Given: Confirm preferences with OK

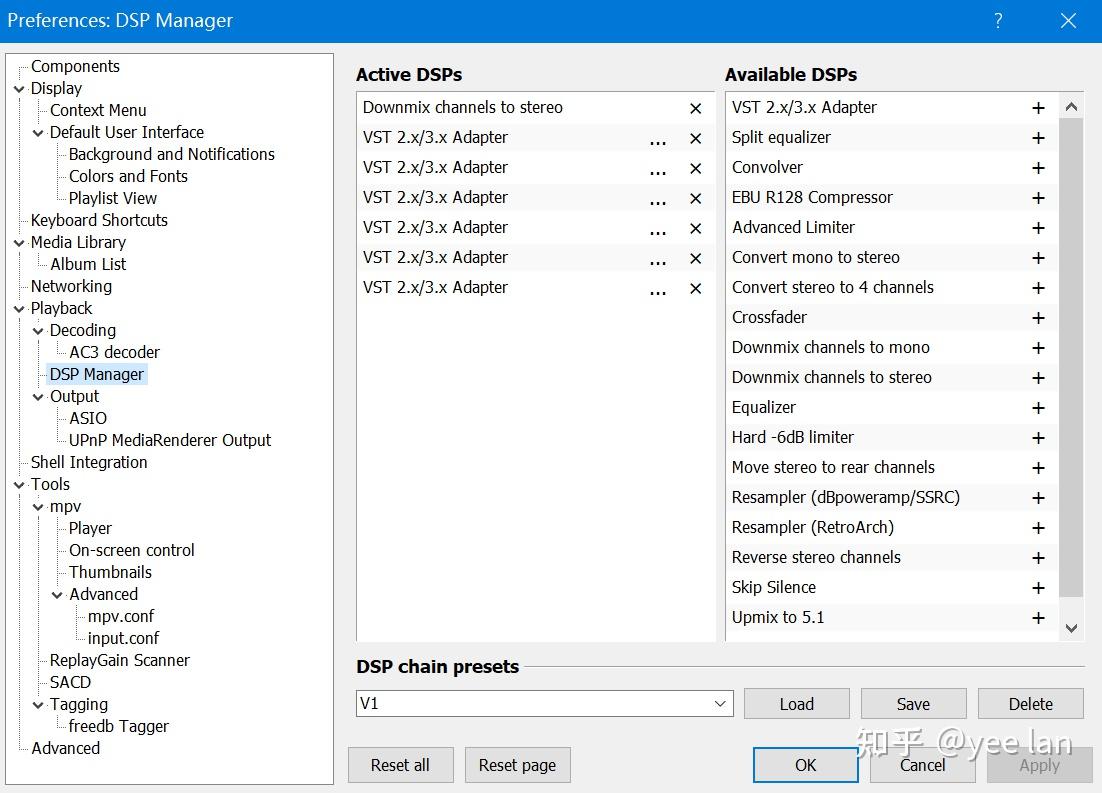Looking at the screenshot, I should (805, 765).
